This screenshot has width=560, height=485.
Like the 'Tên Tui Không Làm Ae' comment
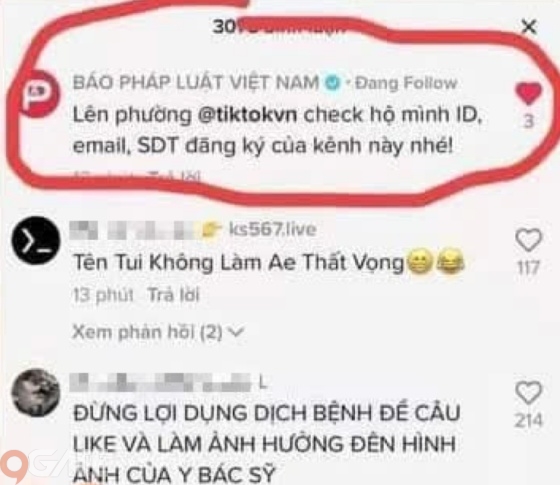click(x=529, y=240)
